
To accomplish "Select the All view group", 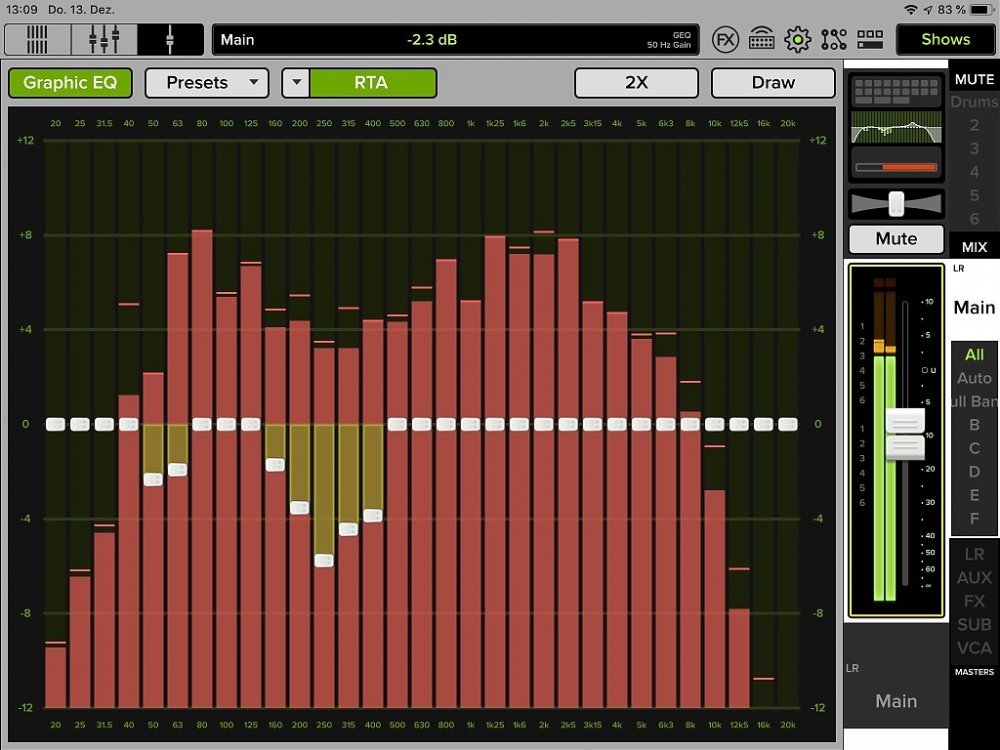I will point(974,354).
